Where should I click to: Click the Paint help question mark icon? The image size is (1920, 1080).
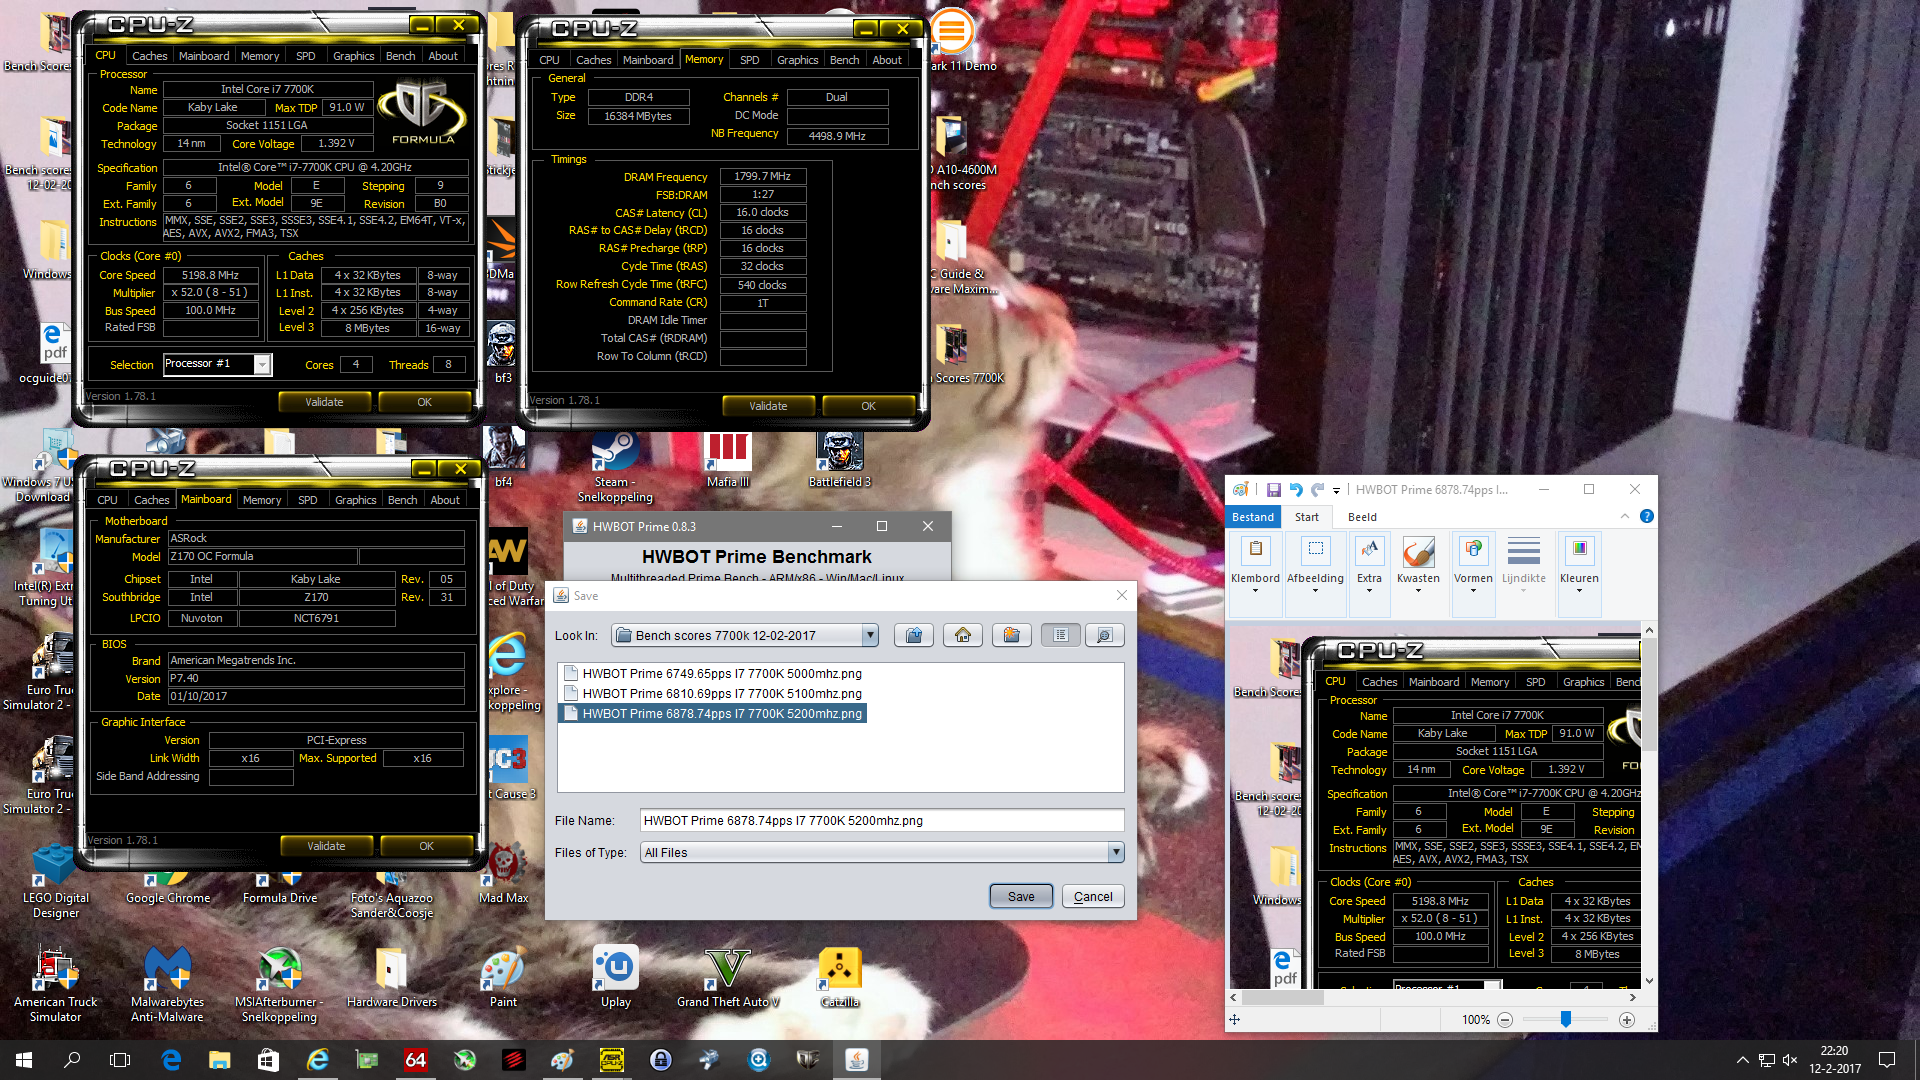(1646, 516)
